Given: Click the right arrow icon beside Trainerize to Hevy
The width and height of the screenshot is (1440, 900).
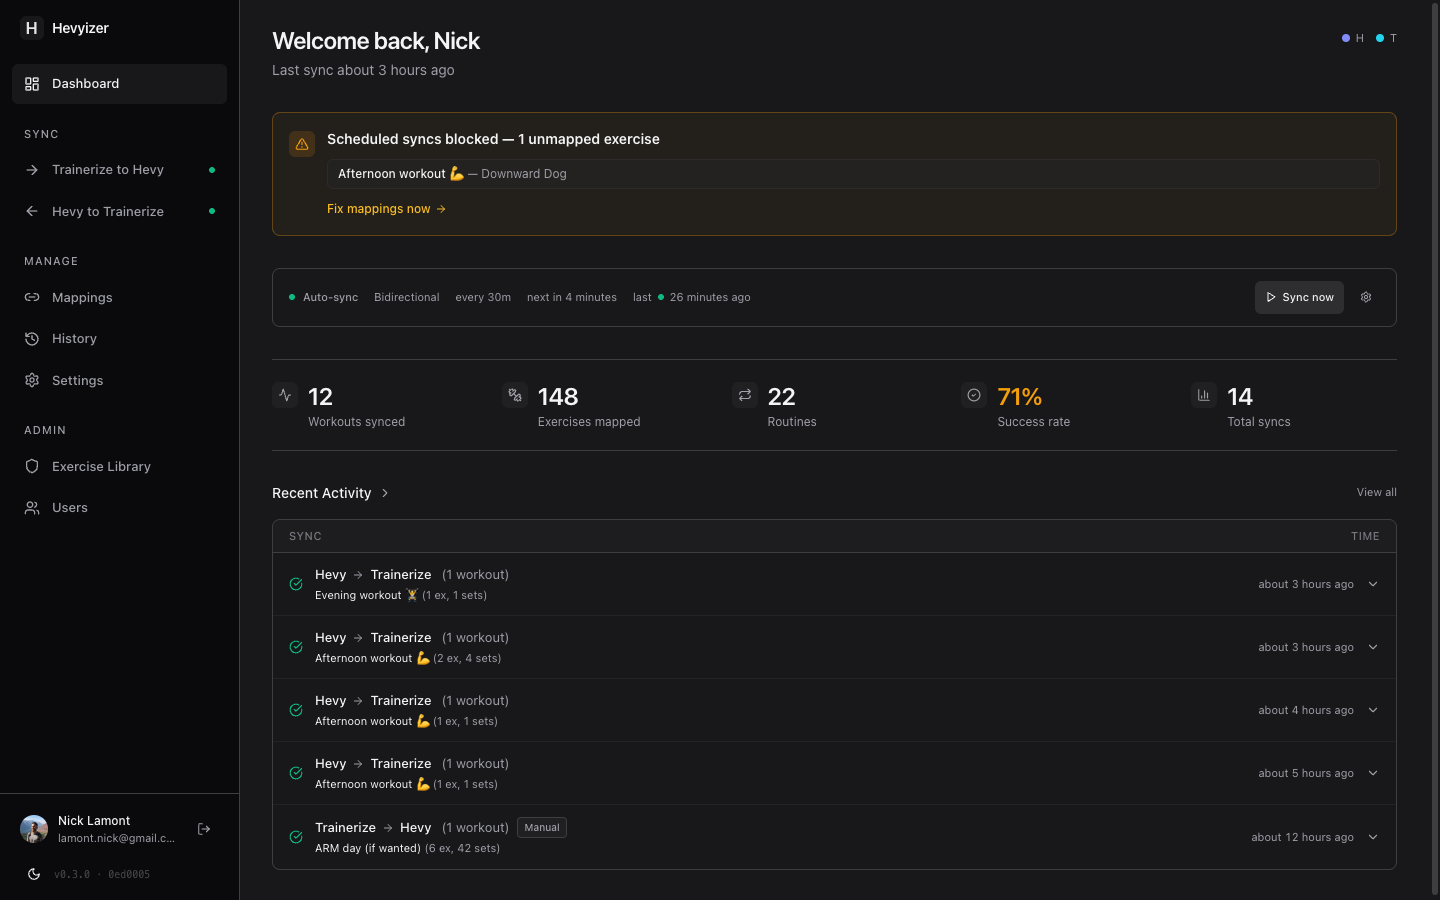Looking at the screenshot, I should tap(32, 170).
